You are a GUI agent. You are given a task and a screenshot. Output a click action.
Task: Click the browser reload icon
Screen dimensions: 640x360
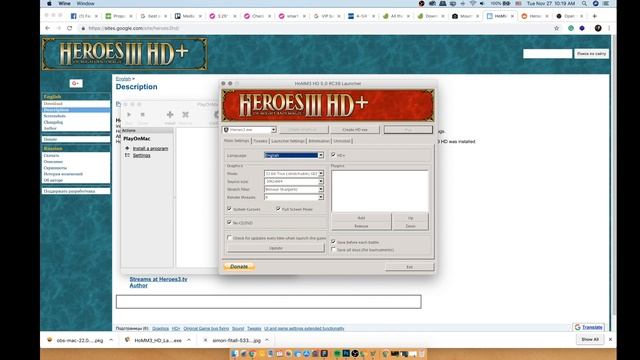[69, 28]
